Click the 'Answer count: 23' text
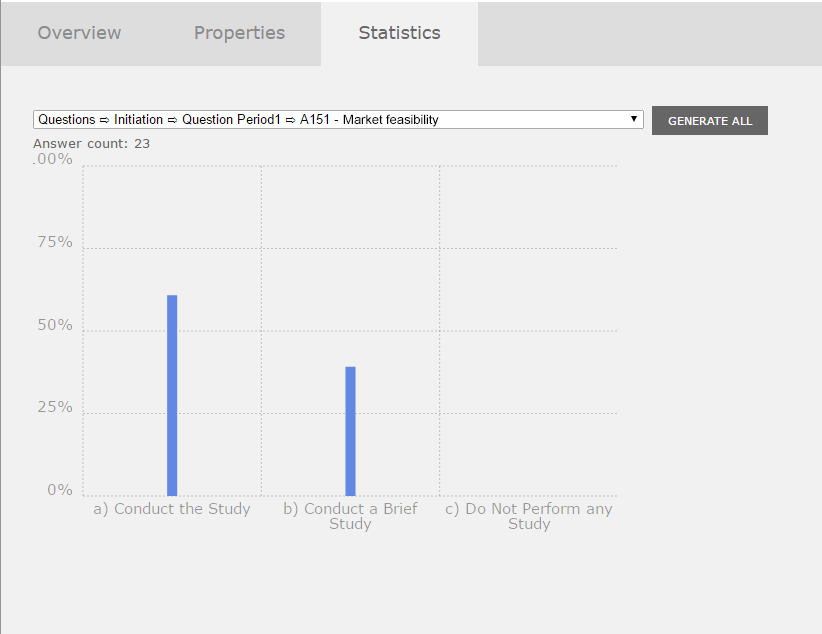 [91, 144]
